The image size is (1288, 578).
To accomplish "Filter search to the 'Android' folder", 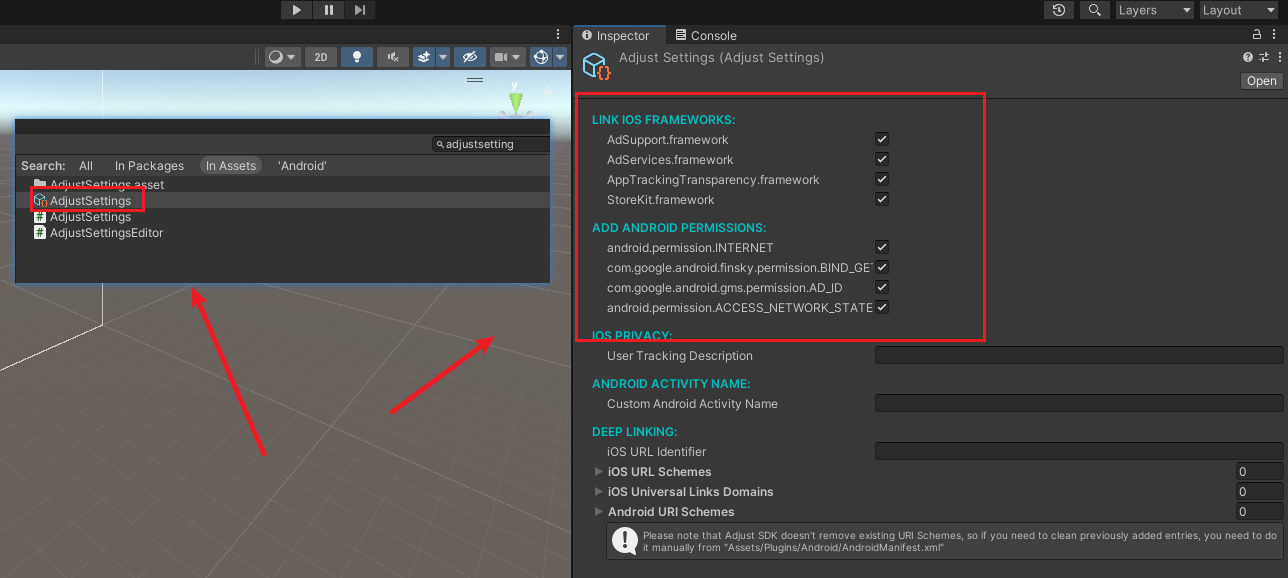I will click(x=302, y=166).
